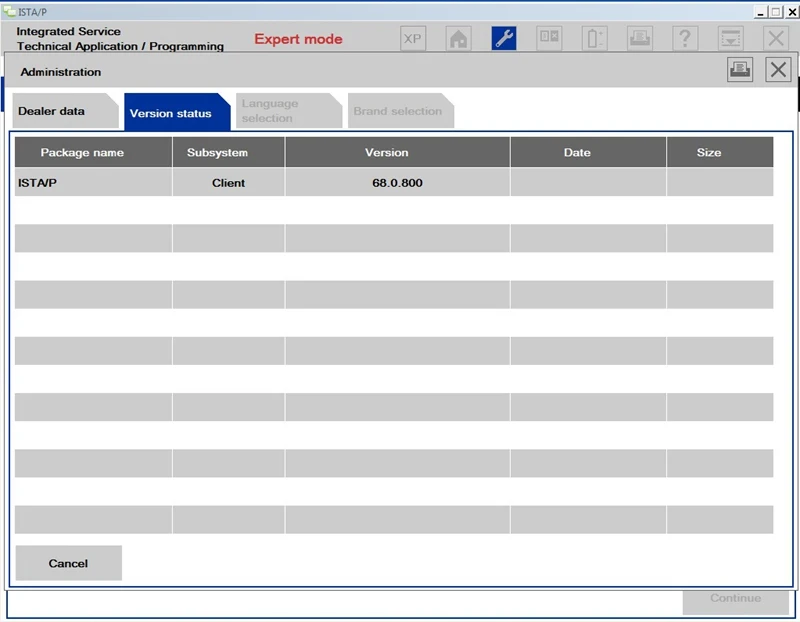Click the Cancel button

tap(68, 563)
